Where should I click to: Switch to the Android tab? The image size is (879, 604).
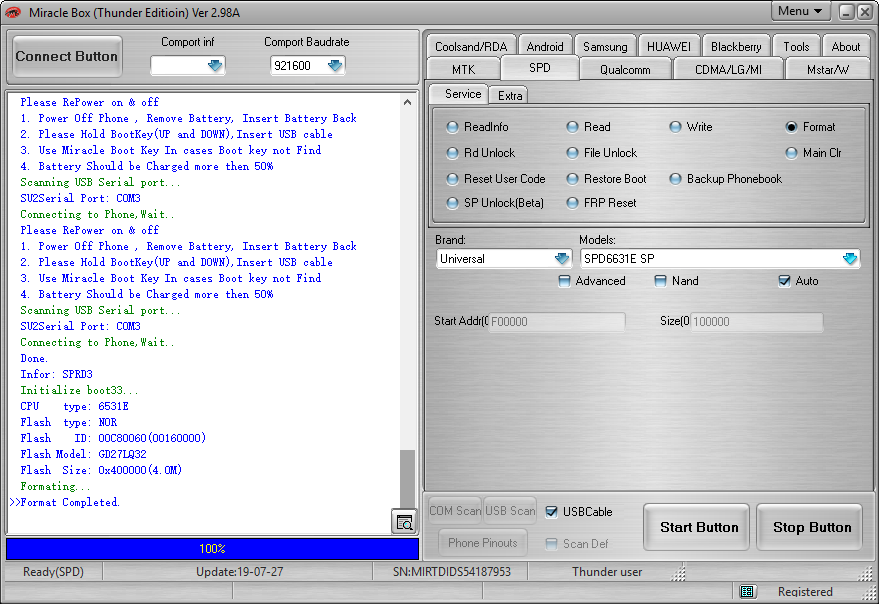click(x=545, y=47)
